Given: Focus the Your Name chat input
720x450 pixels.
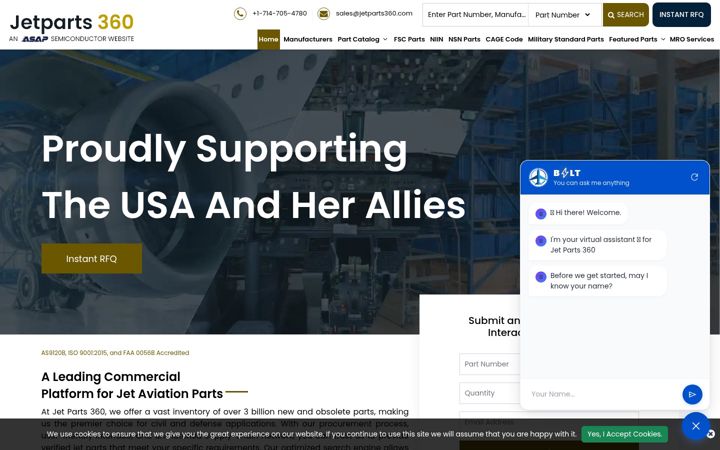Looking at the screenshot, I should [x=602, y=394].
